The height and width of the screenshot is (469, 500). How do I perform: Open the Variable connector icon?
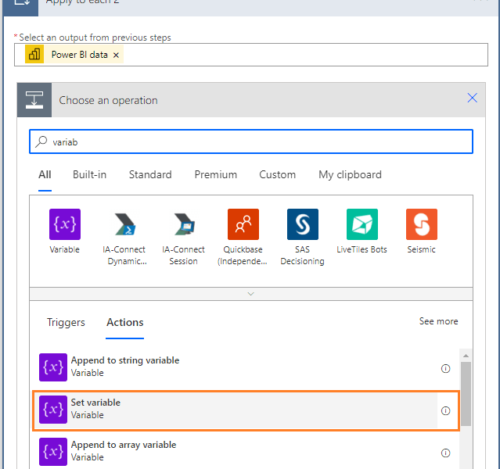(x=65, y=224)
